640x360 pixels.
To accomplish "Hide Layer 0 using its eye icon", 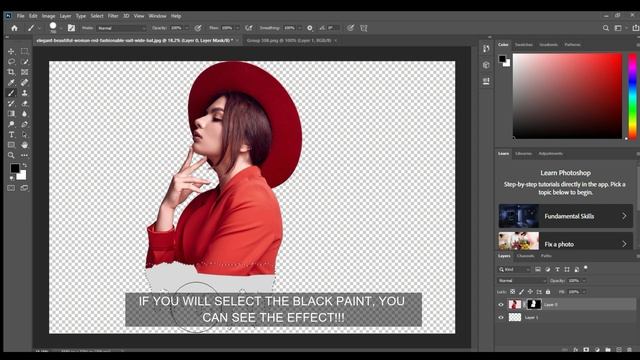I will tap(501, 304).
